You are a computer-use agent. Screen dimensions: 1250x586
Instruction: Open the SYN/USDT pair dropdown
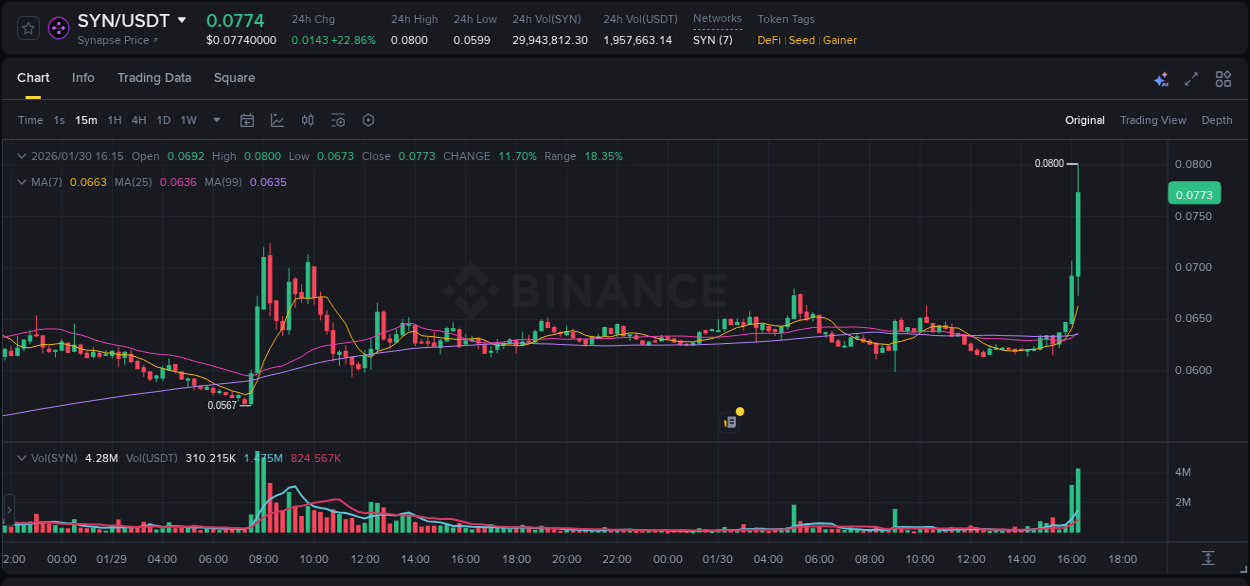point(182,20)
